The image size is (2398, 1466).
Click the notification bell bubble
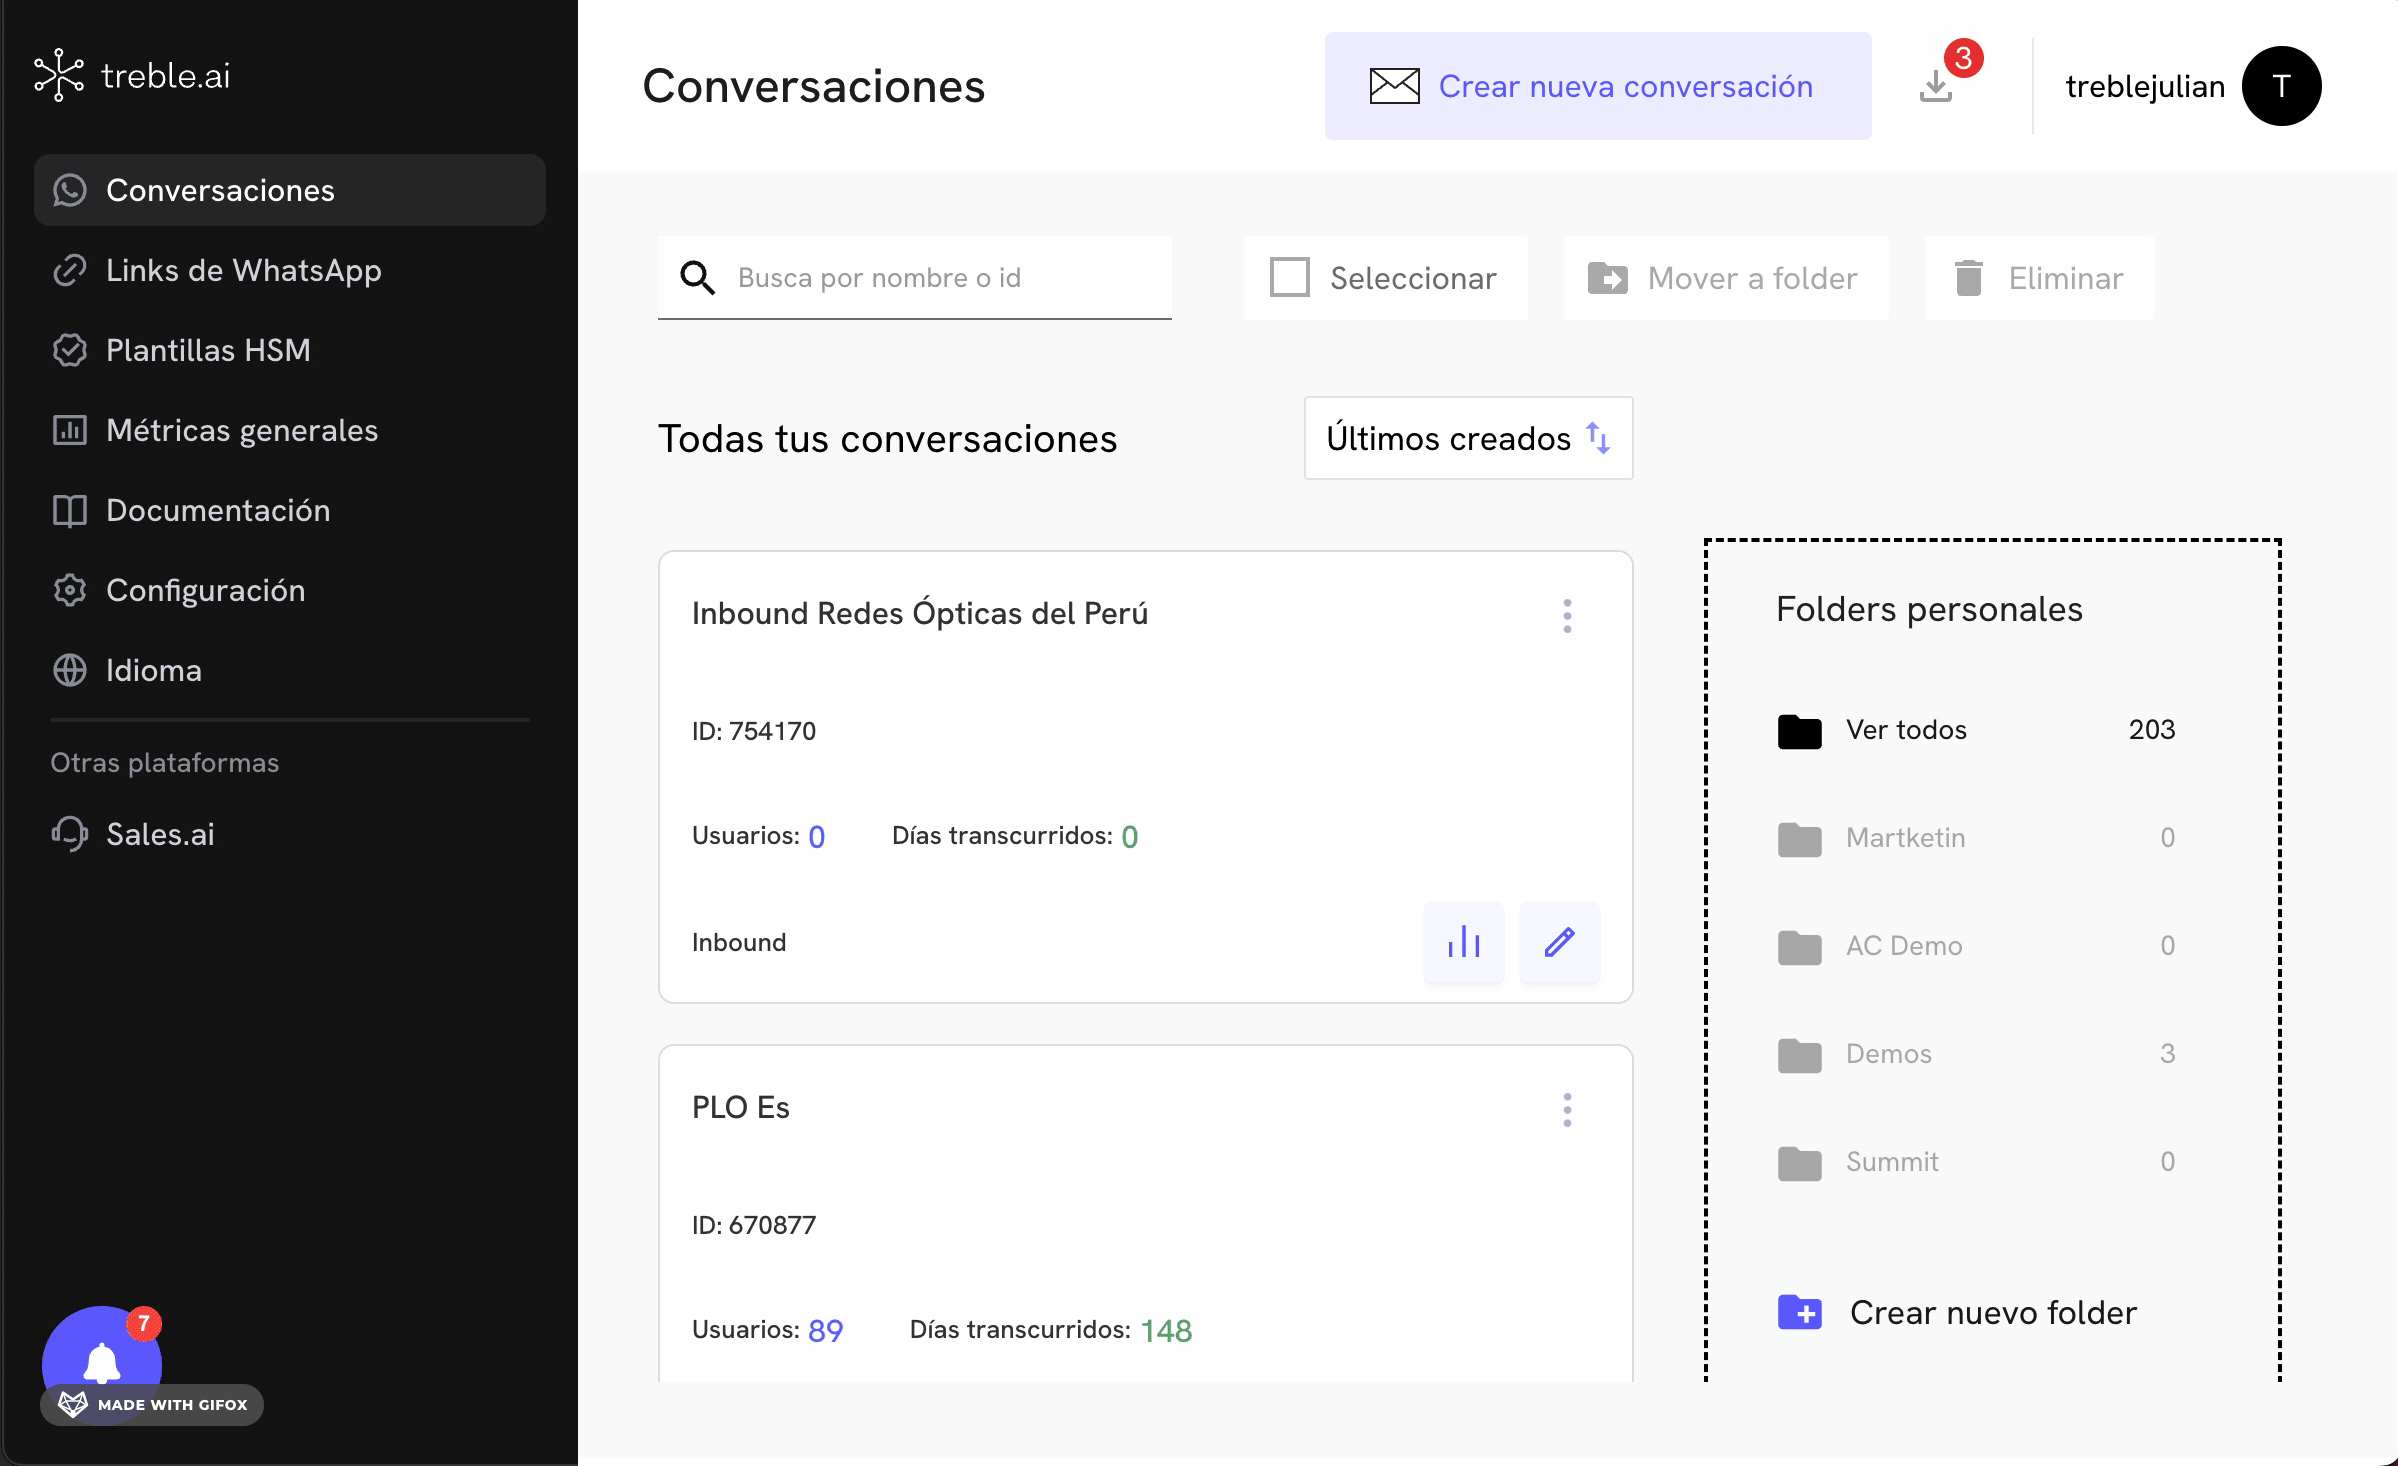click(101, 1360)
